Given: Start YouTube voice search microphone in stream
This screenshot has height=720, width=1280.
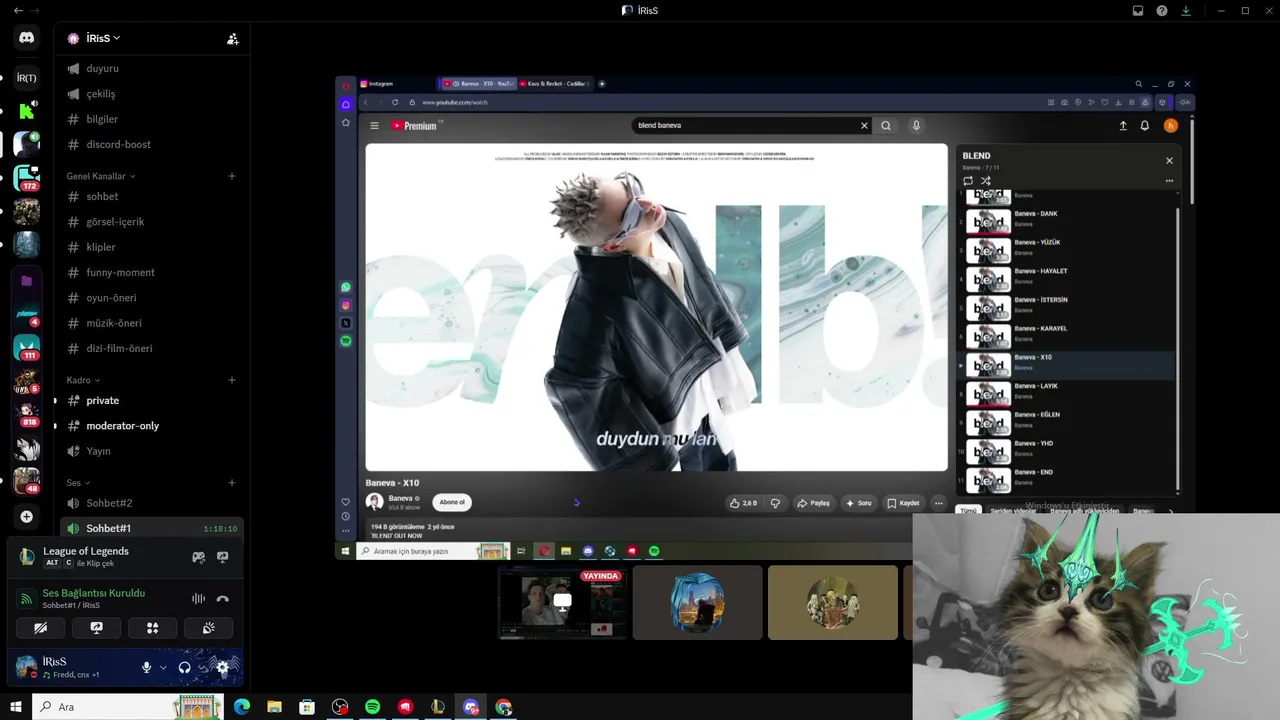Looking at the screenshot, I should (x=916, y=126).
